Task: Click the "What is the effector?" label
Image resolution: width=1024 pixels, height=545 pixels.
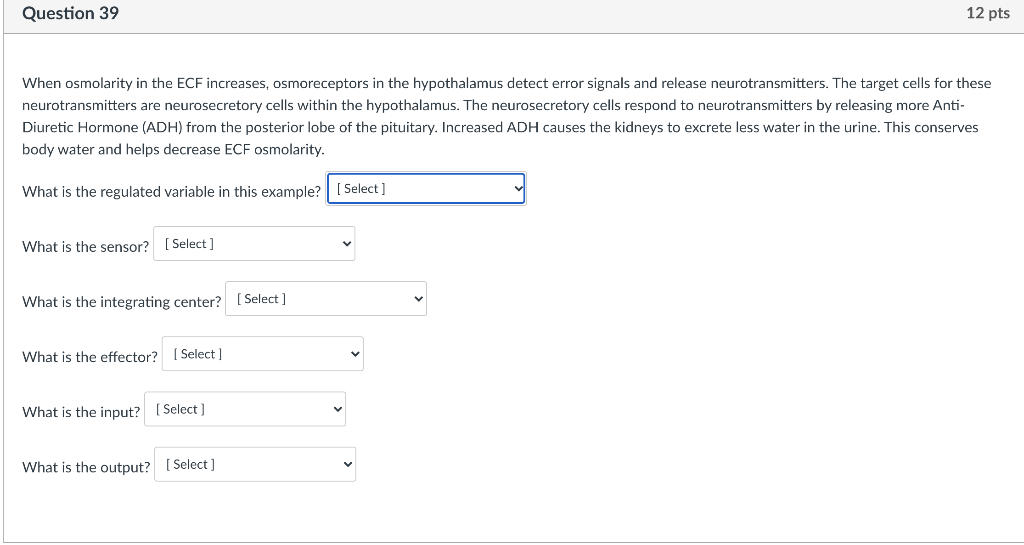Action: pos(89,356)
